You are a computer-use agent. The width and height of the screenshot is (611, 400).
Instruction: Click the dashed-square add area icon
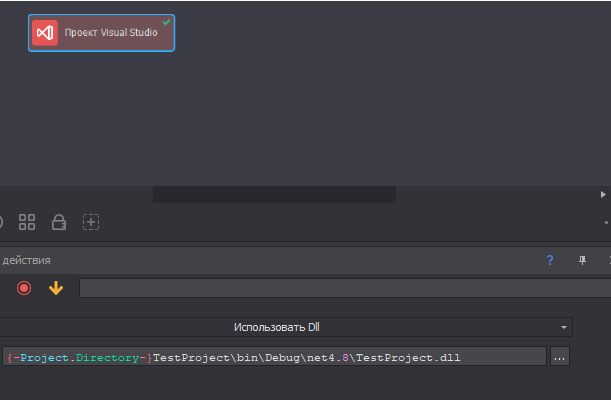91,222
